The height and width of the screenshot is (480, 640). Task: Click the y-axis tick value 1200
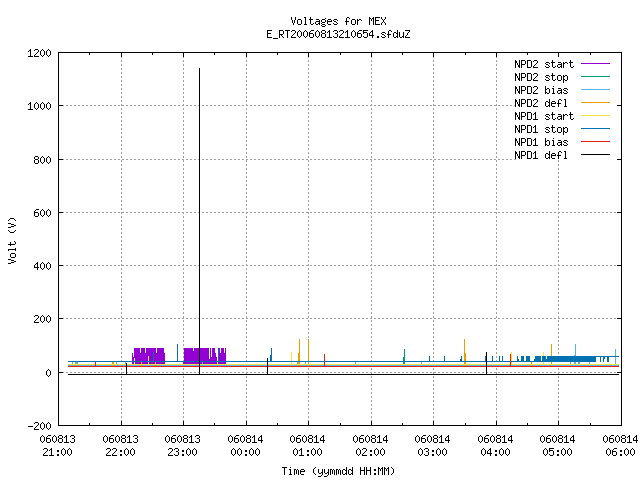(39, 53)
